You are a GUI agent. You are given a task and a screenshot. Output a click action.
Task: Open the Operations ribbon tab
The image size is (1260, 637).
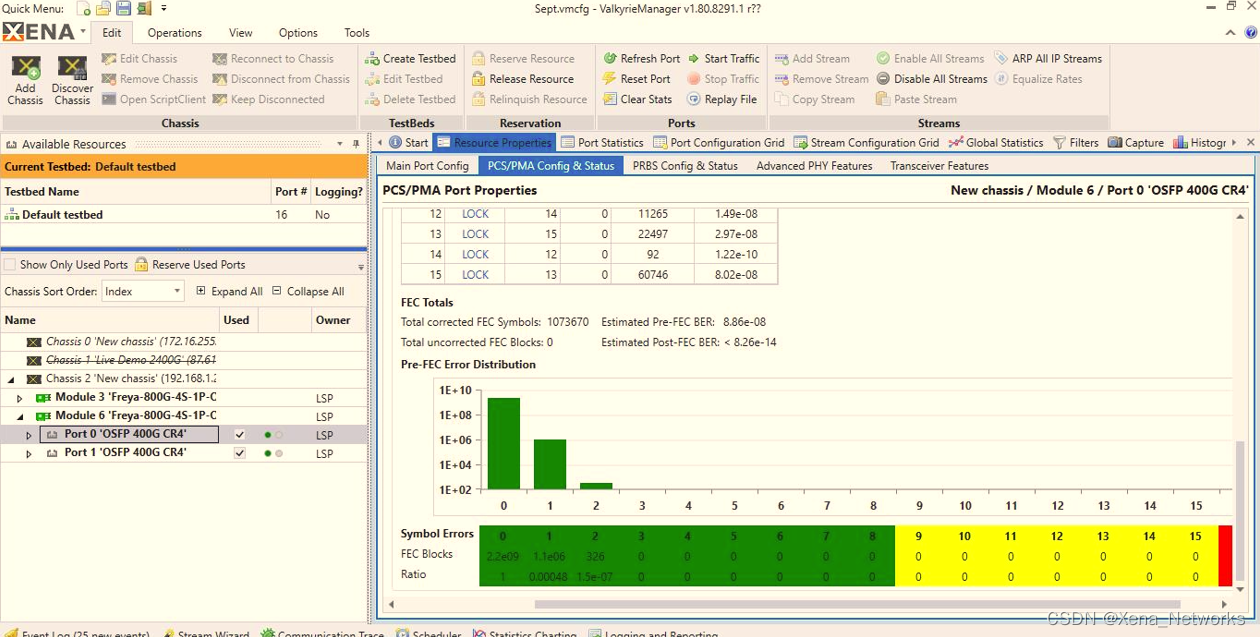(x=175, y=33)
